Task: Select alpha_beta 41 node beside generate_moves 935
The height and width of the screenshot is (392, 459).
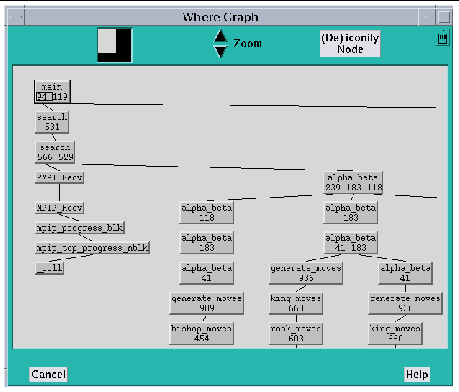Action: coord(405,273)
